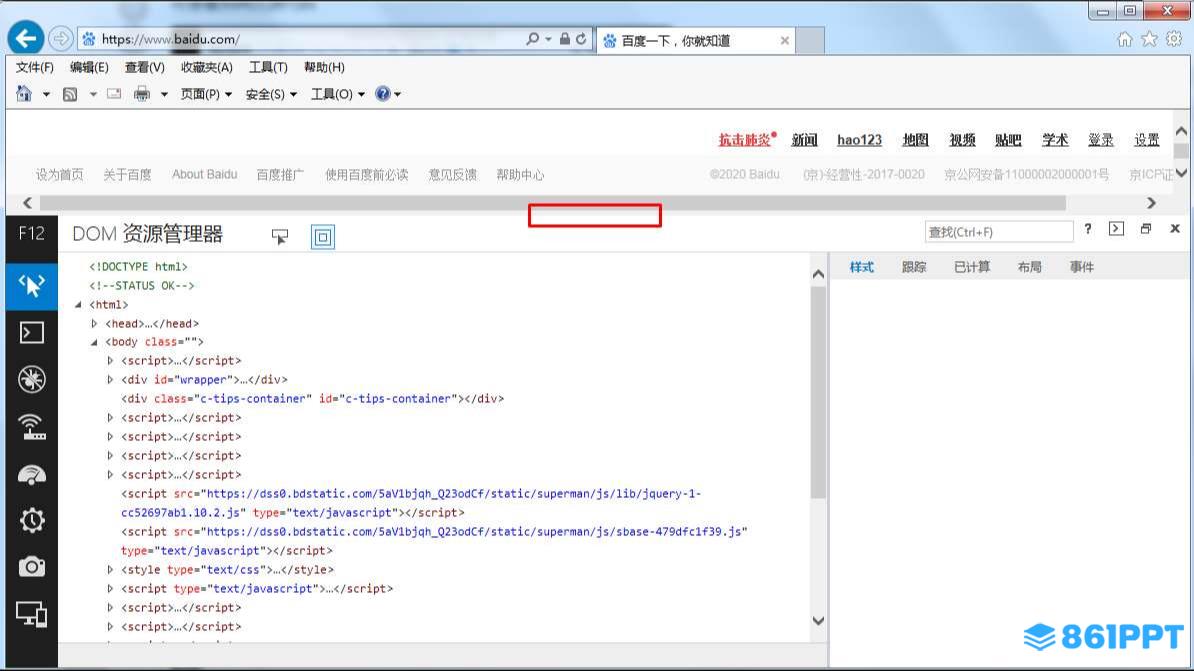
Task: Open the Print dropdown arrow
Action: [164, 94]
